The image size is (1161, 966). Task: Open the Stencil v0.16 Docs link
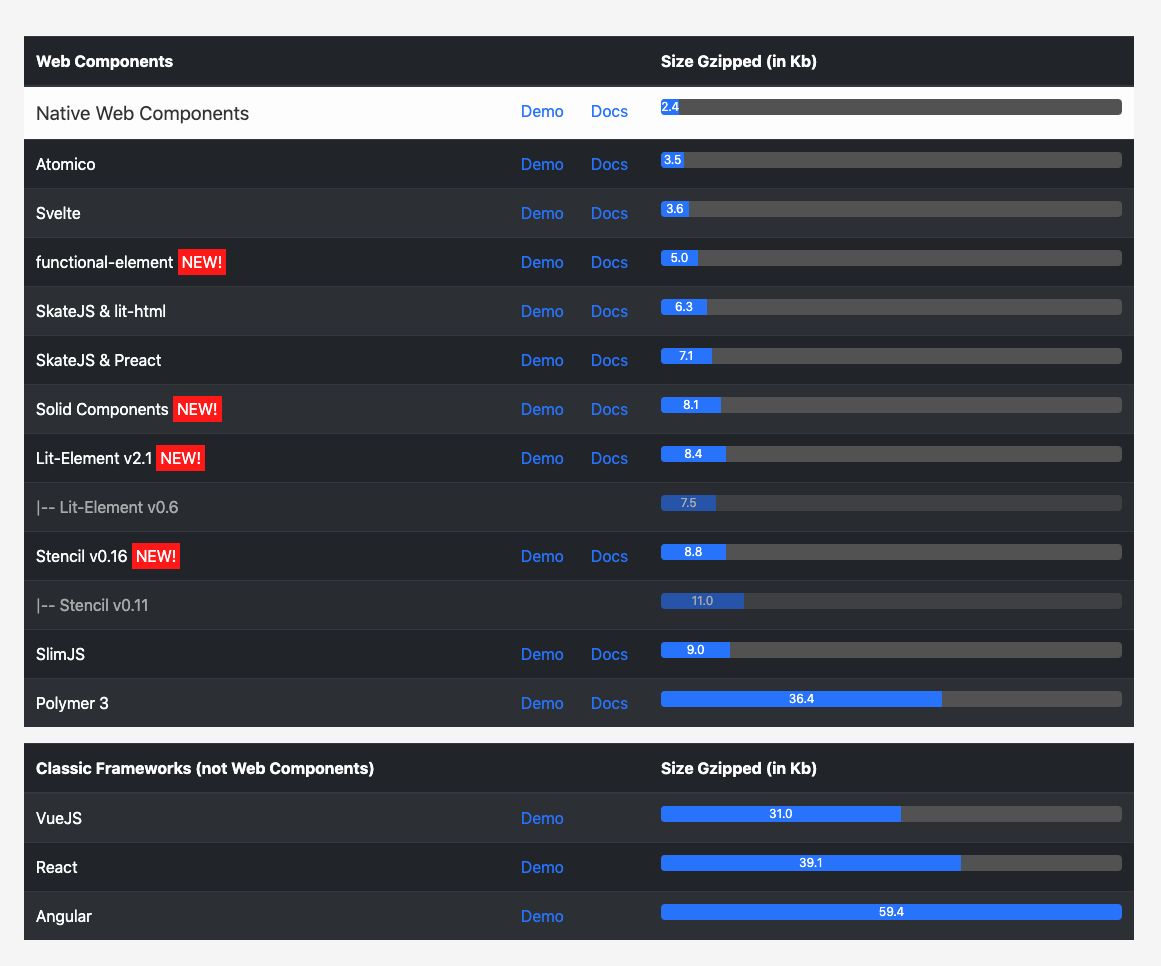pos(609,557)
